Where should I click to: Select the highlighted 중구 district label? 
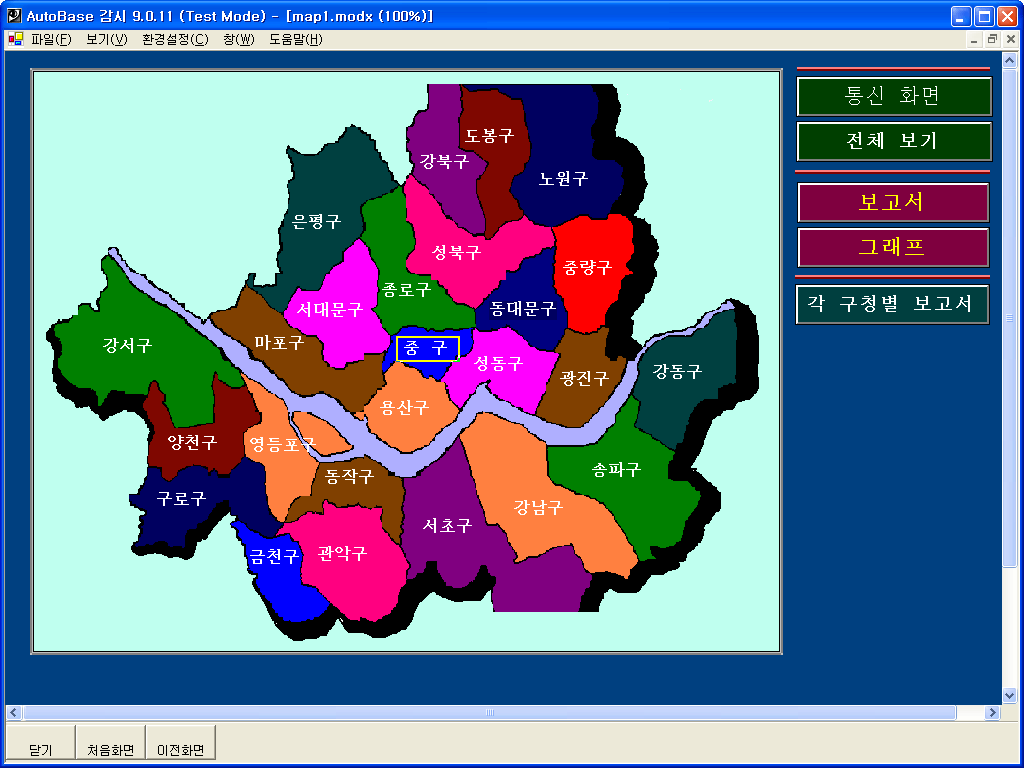[x=427, y=348]
